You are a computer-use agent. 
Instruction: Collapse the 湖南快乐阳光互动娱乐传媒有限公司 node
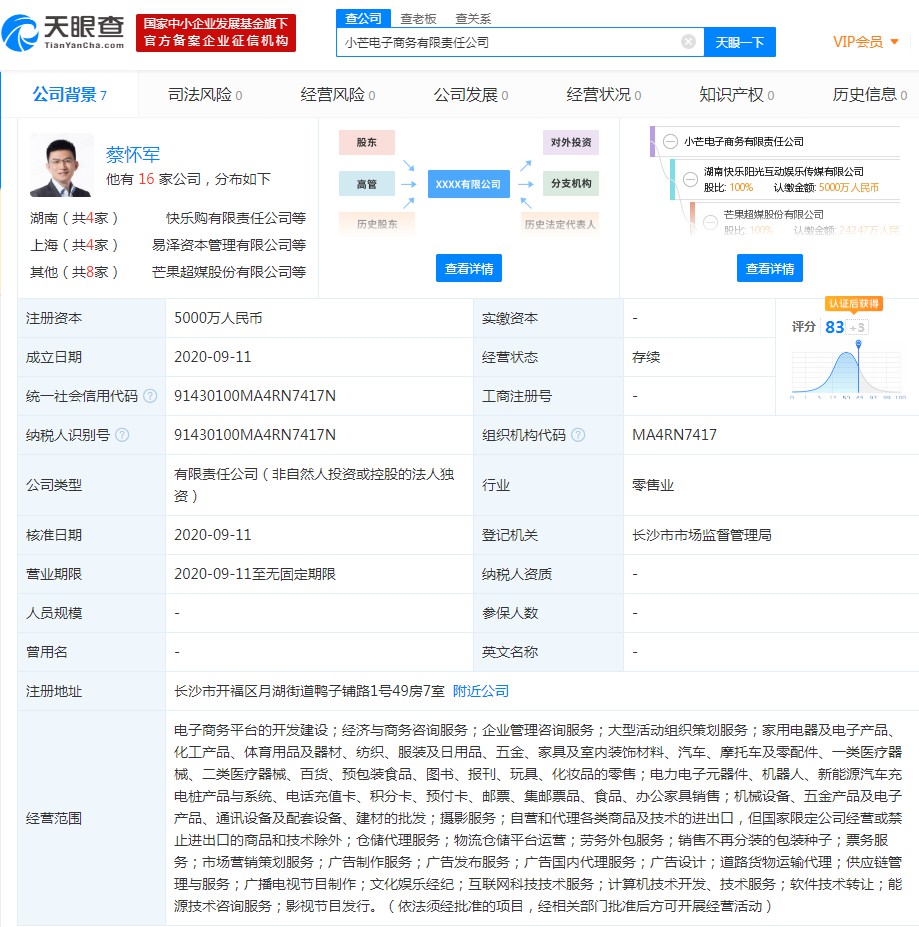coord(690,179)
